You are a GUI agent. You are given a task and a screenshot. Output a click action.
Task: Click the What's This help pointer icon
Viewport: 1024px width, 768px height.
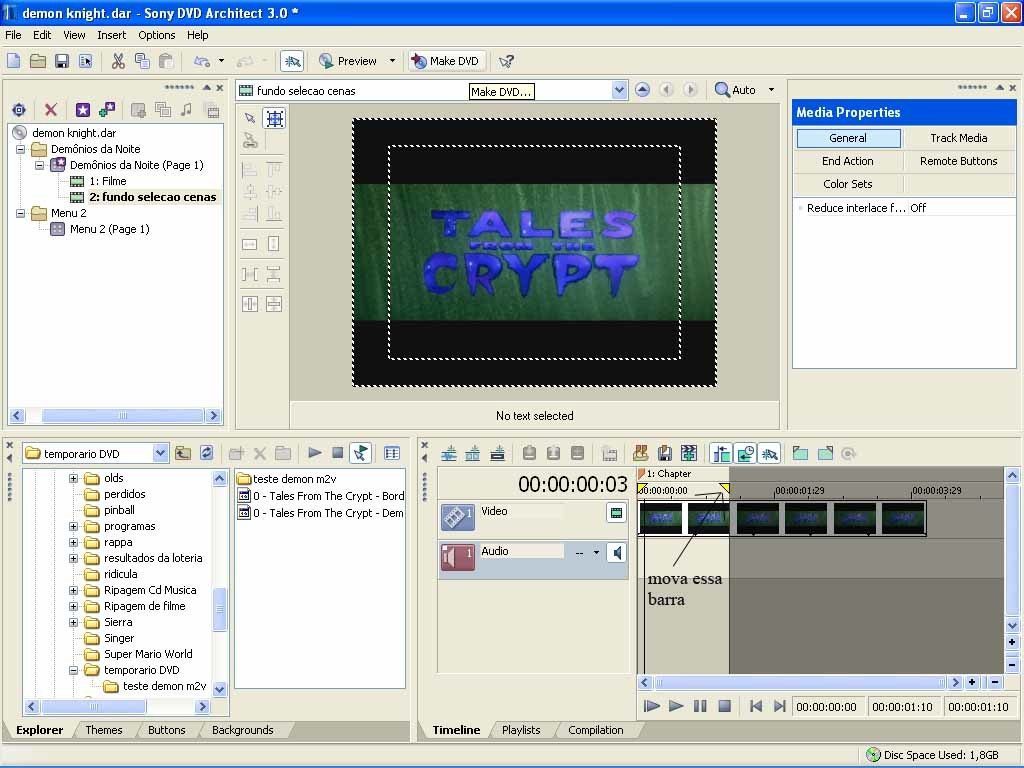point(506,61)
